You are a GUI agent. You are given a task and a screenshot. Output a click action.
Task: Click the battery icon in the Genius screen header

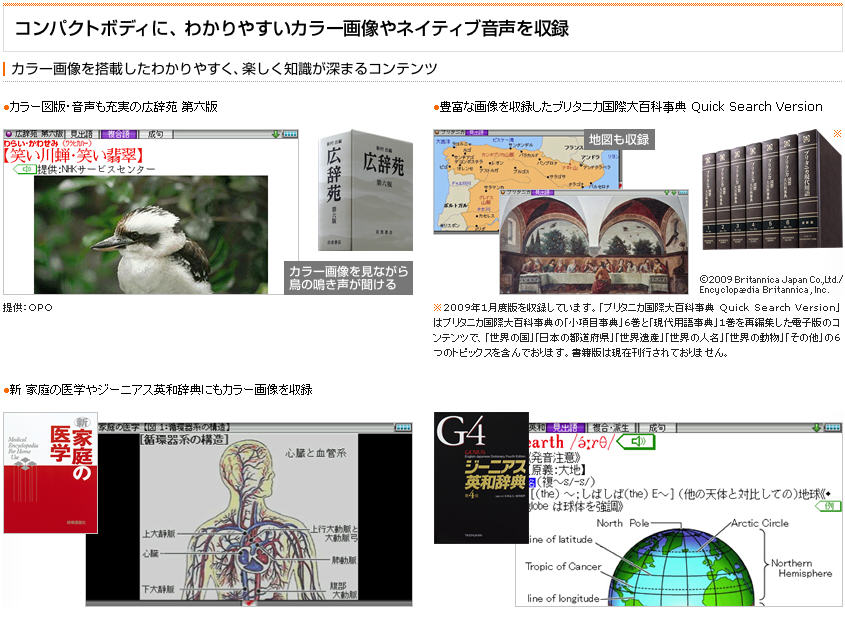coord(833,427)
